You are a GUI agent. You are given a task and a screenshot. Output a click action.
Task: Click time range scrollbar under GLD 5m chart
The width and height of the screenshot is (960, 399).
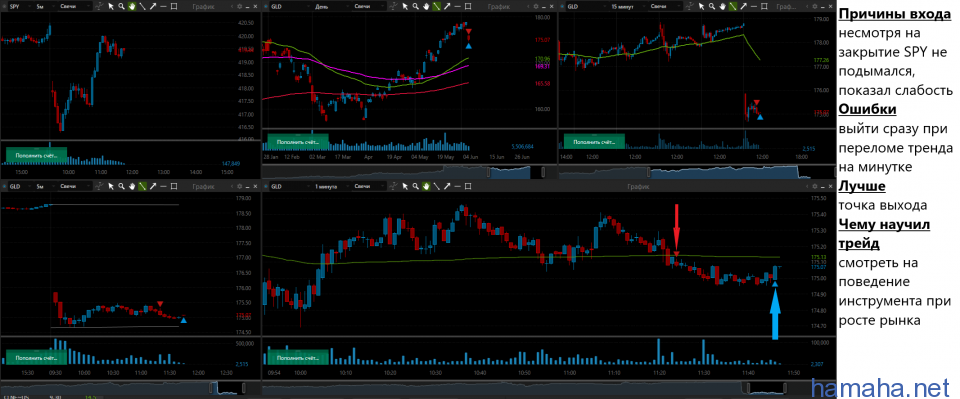click(130, 388)
